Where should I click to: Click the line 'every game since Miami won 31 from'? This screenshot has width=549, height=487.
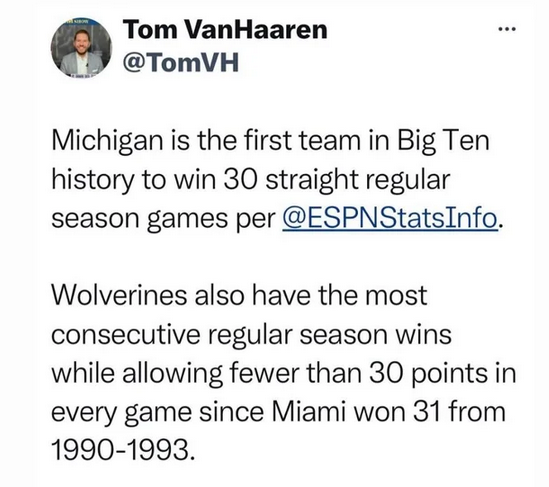pyautogui.click(x=279, y=413)
